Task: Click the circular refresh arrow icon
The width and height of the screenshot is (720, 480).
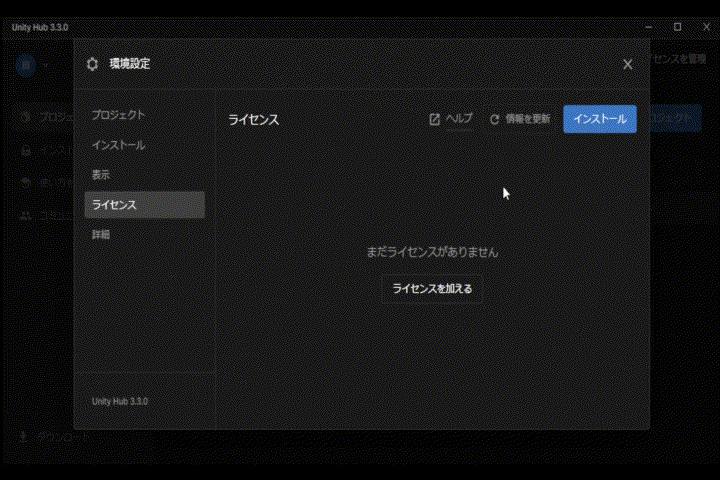Action: [495, 120]
